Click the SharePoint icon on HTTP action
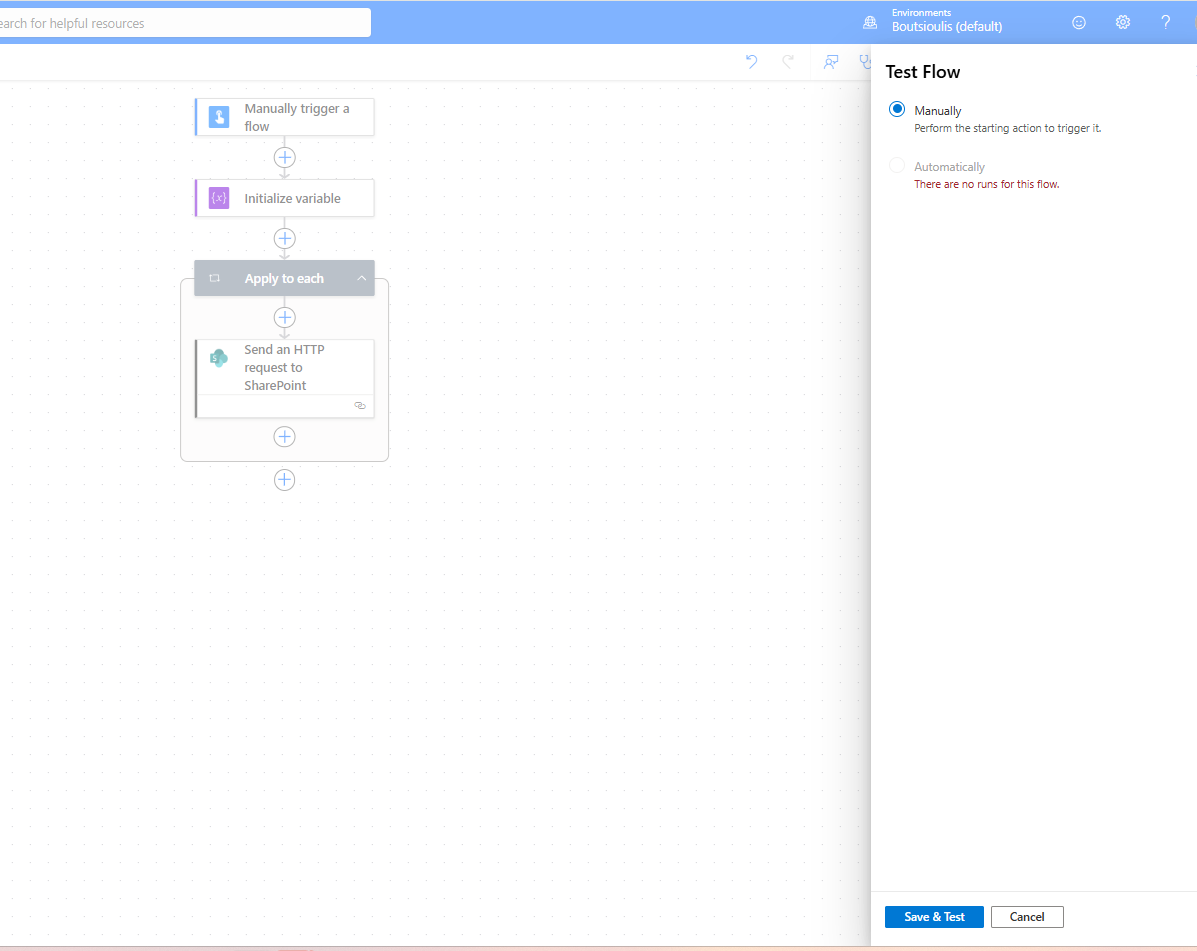This screenshot has width=1197, height=951. pyautogui.click(x=219, y=358)
